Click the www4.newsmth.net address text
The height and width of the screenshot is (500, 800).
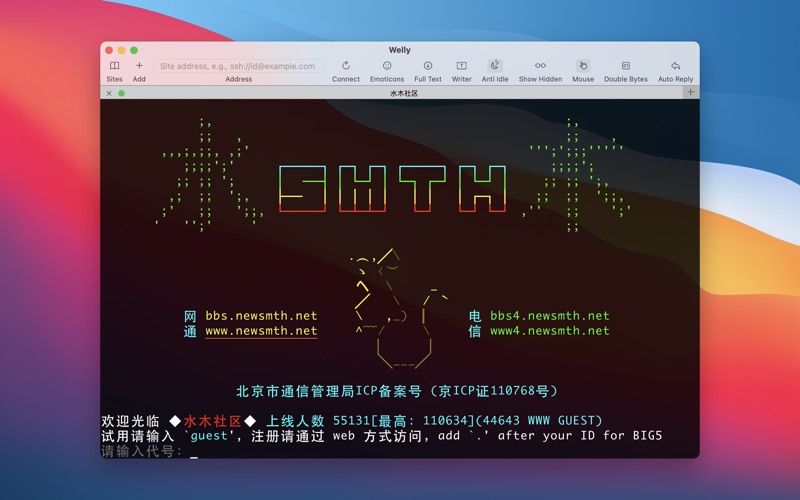[x=549, y=331]
